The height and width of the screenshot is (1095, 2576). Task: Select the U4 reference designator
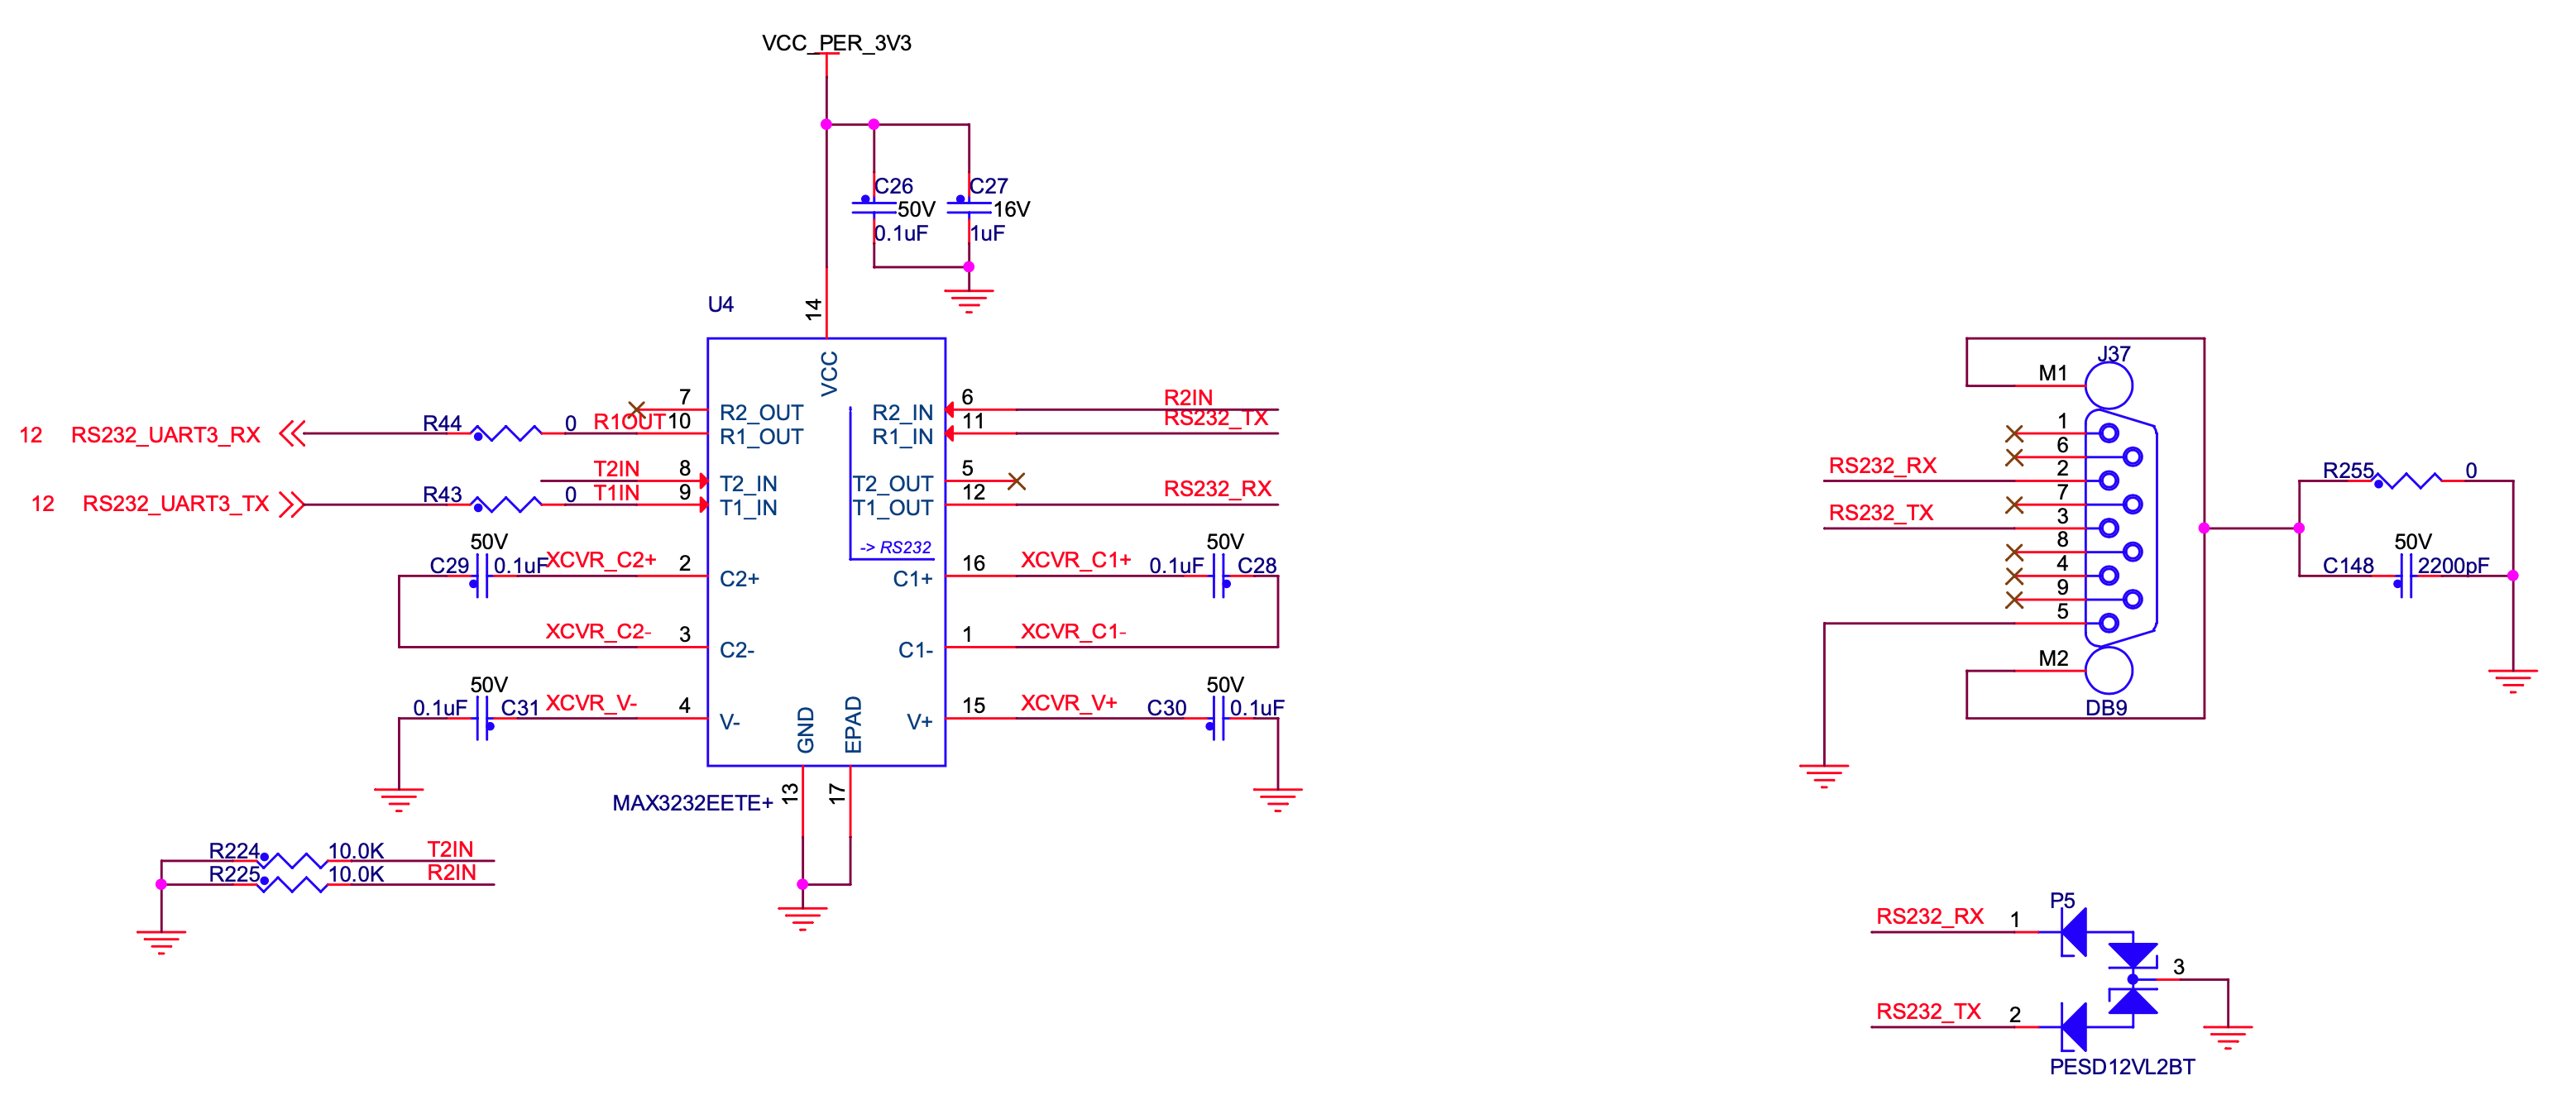tap(720, 304)
